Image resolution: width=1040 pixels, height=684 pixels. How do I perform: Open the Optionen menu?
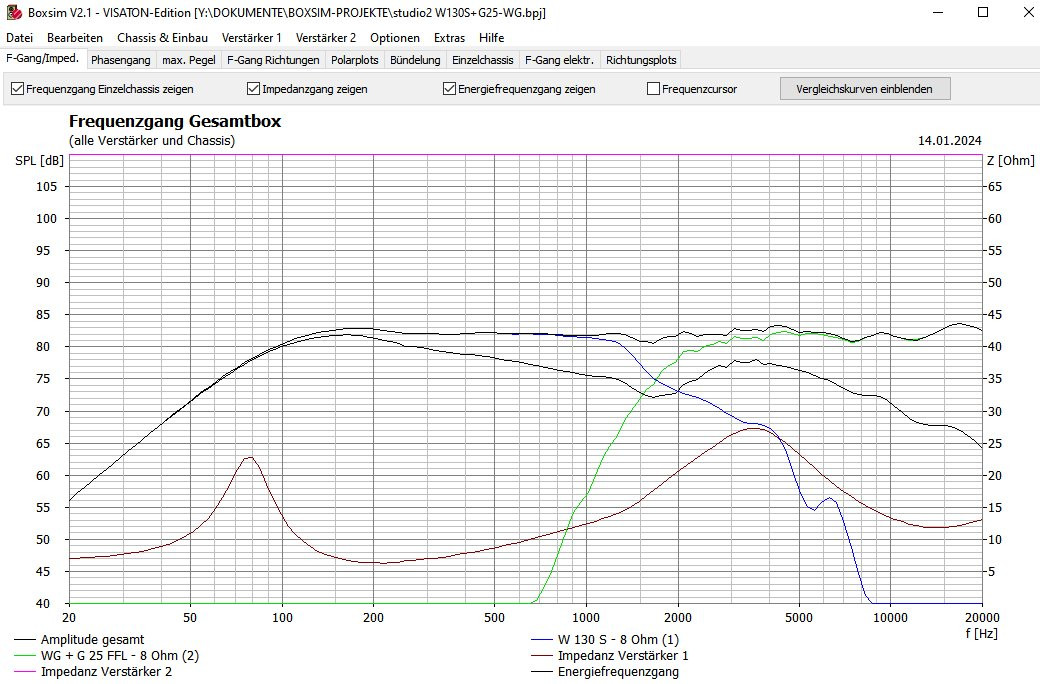coord(395,38)
